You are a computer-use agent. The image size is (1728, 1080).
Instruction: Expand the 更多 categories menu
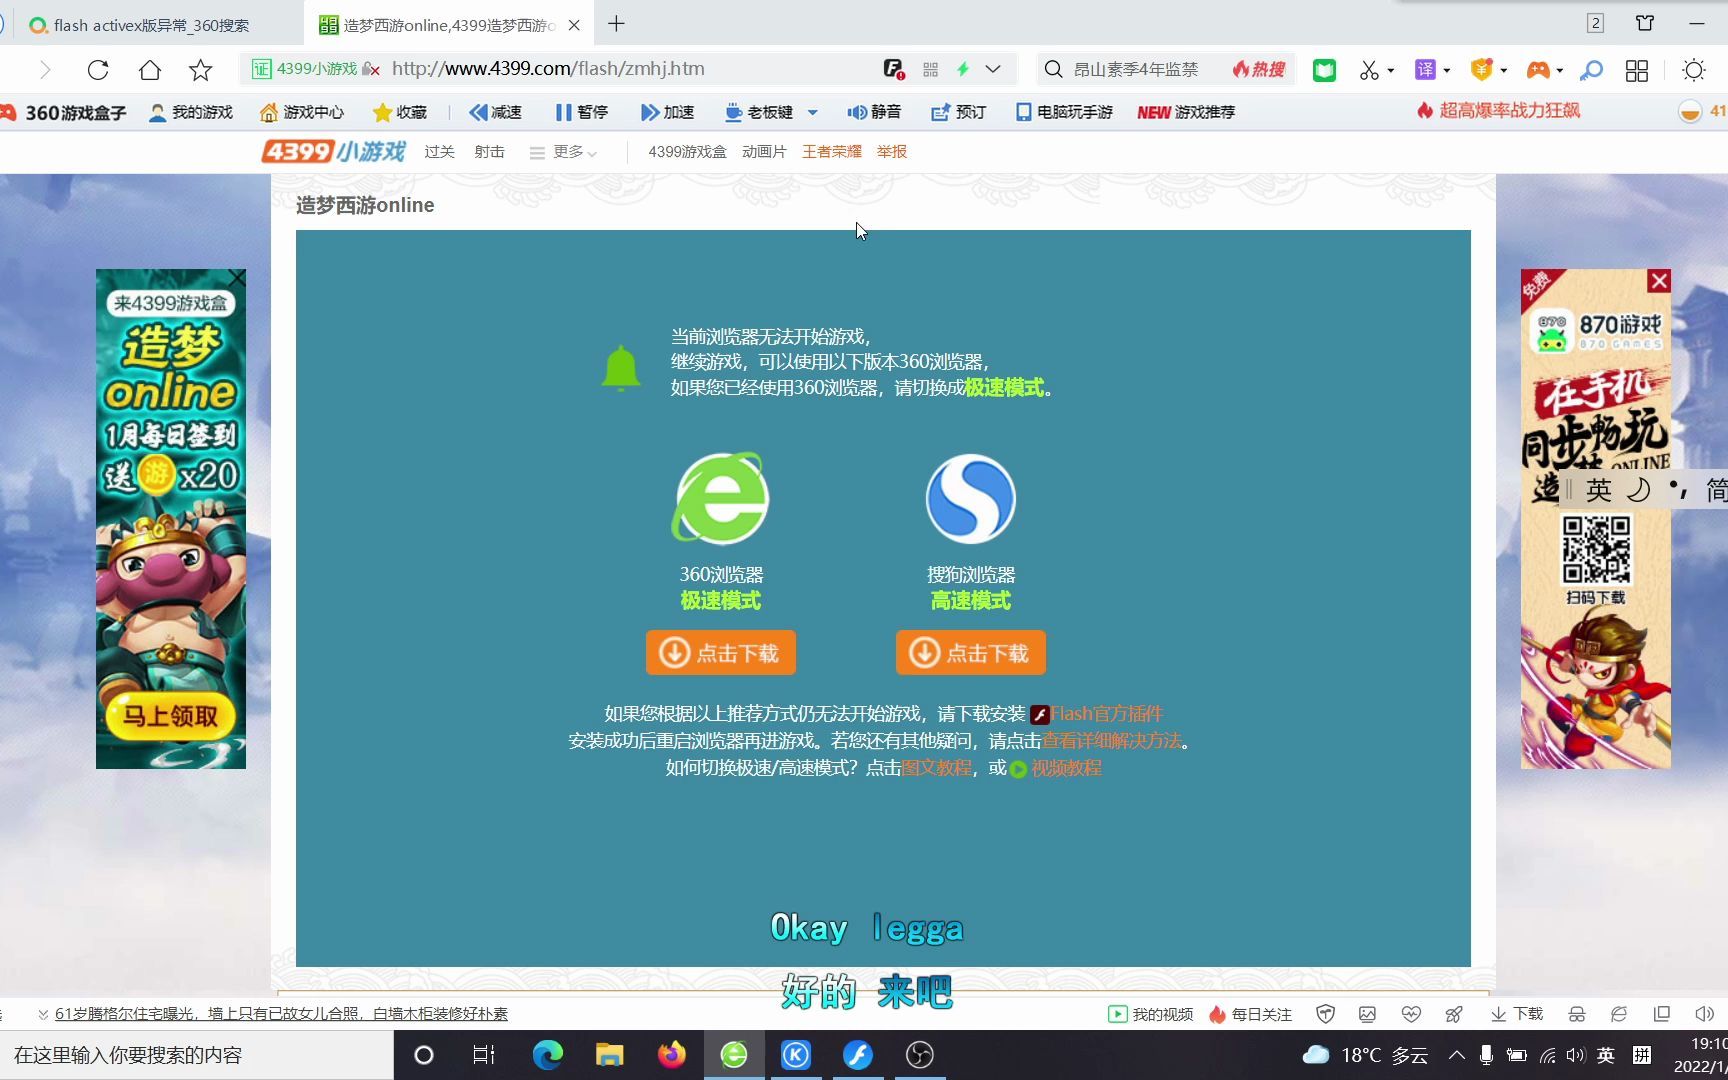pos(563,152)
